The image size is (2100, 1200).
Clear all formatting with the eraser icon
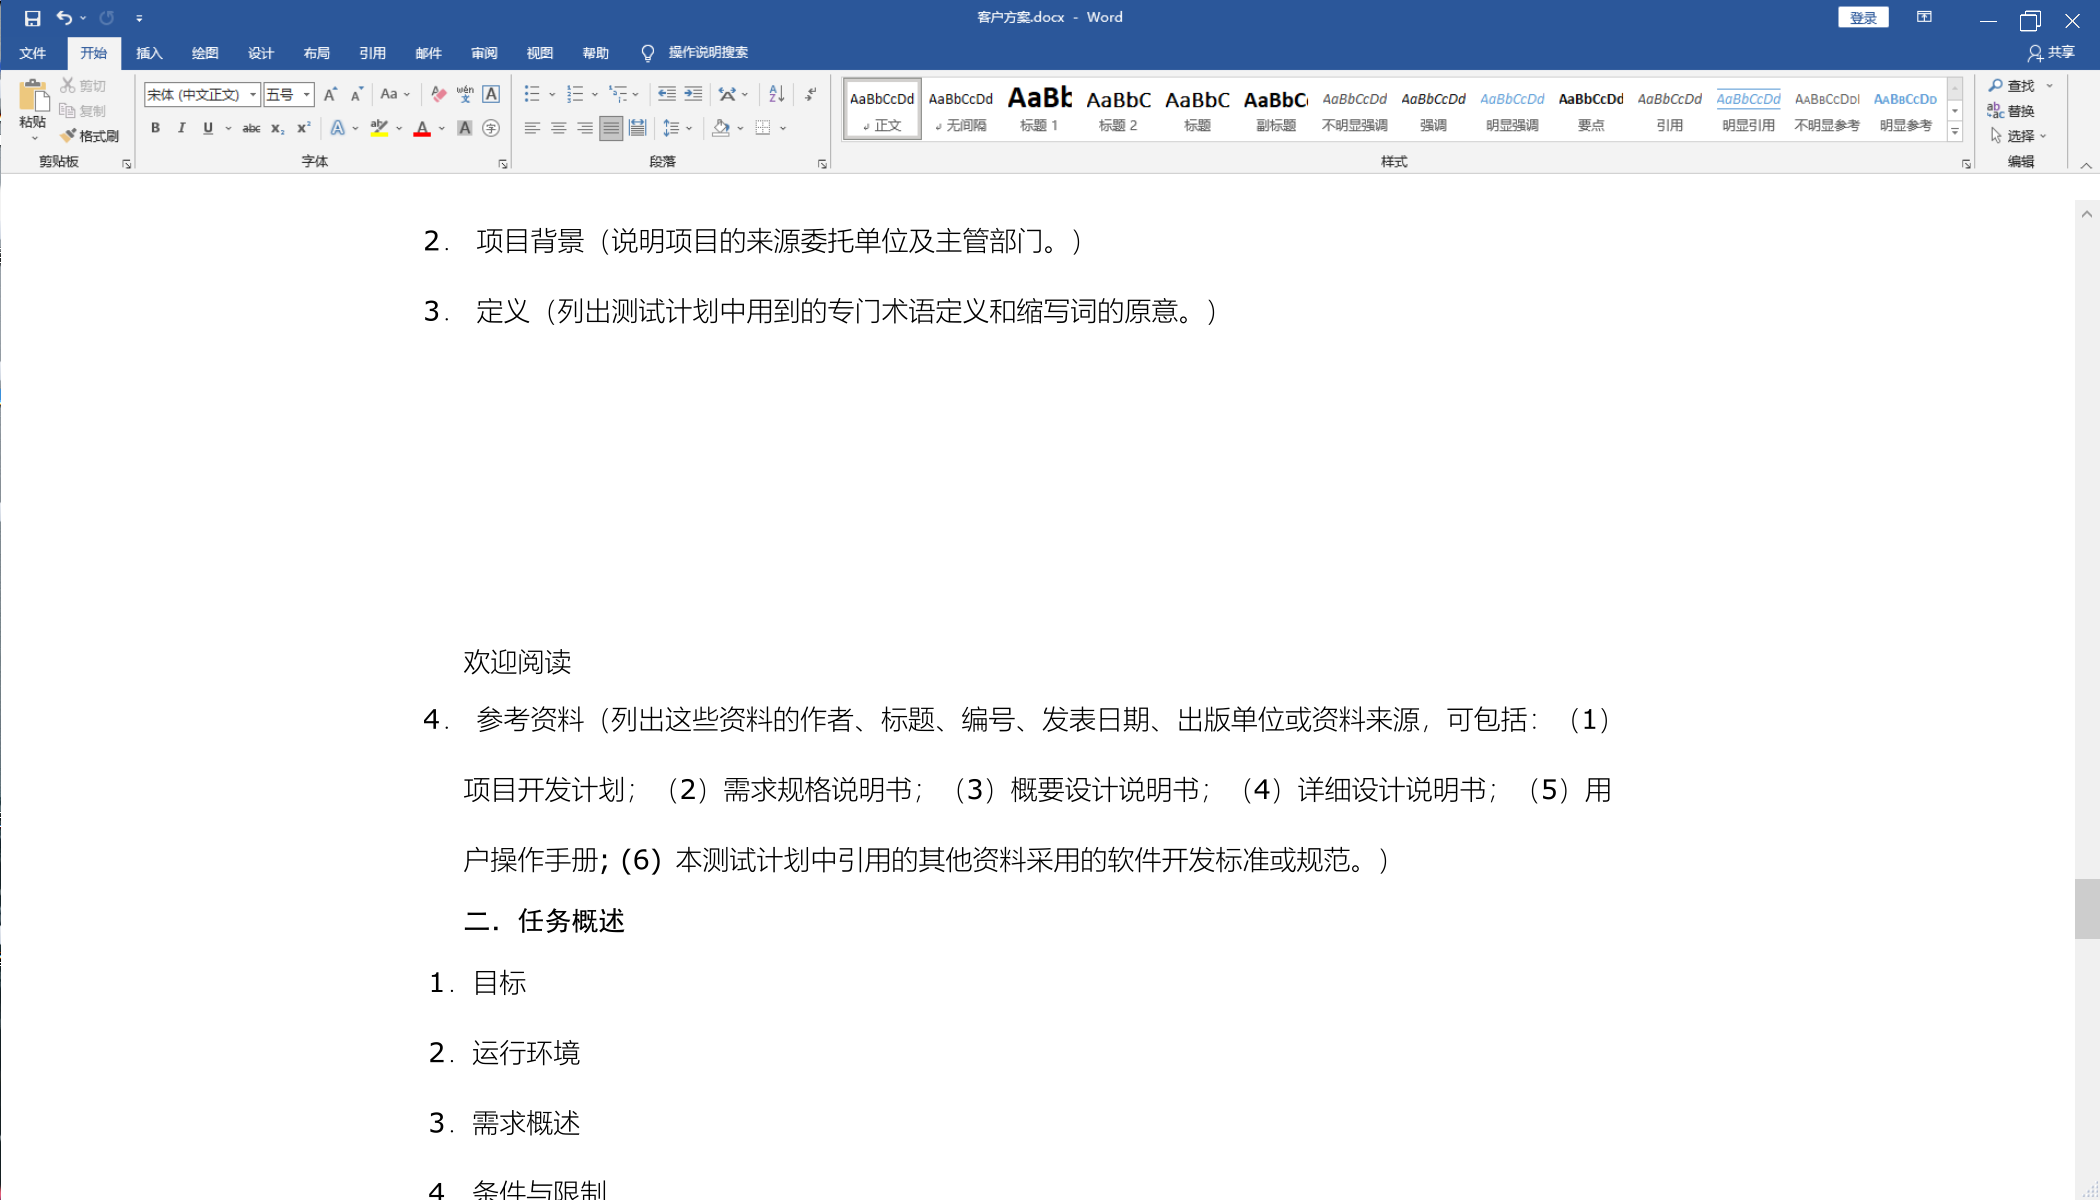438,94
